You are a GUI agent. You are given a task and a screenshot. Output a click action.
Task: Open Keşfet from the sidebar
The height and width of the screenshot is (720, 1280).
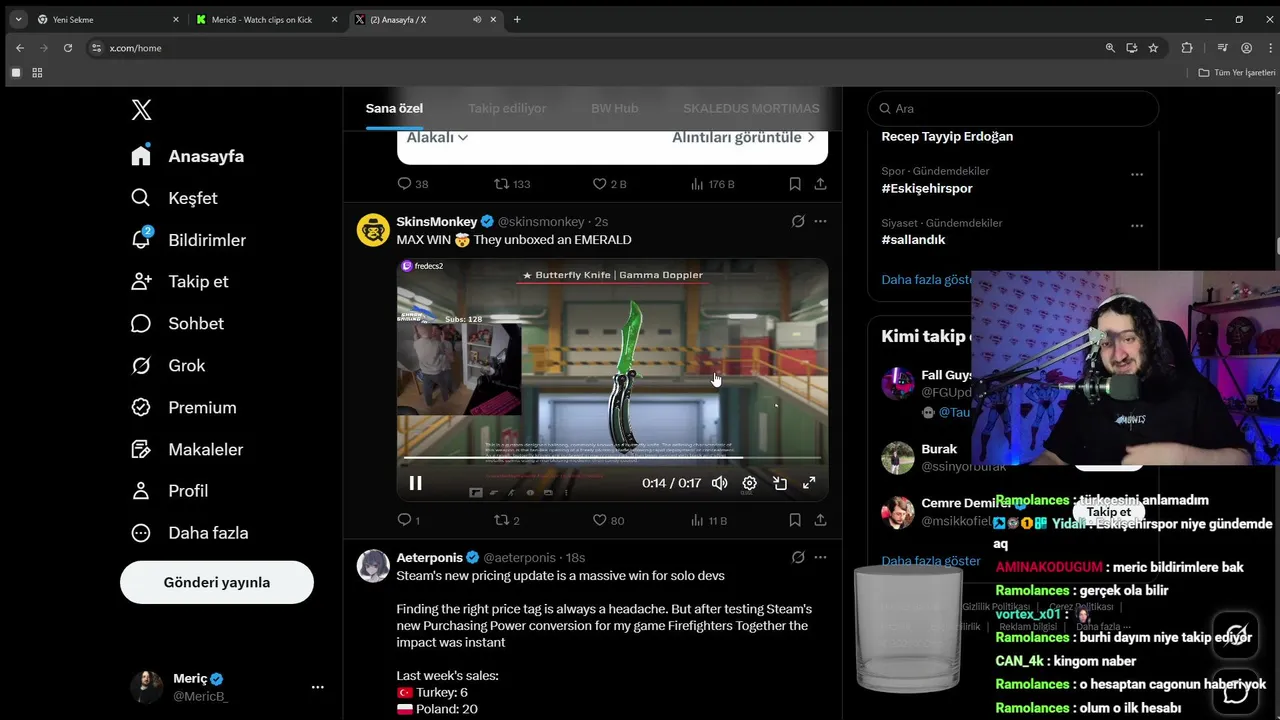point(174,198)
